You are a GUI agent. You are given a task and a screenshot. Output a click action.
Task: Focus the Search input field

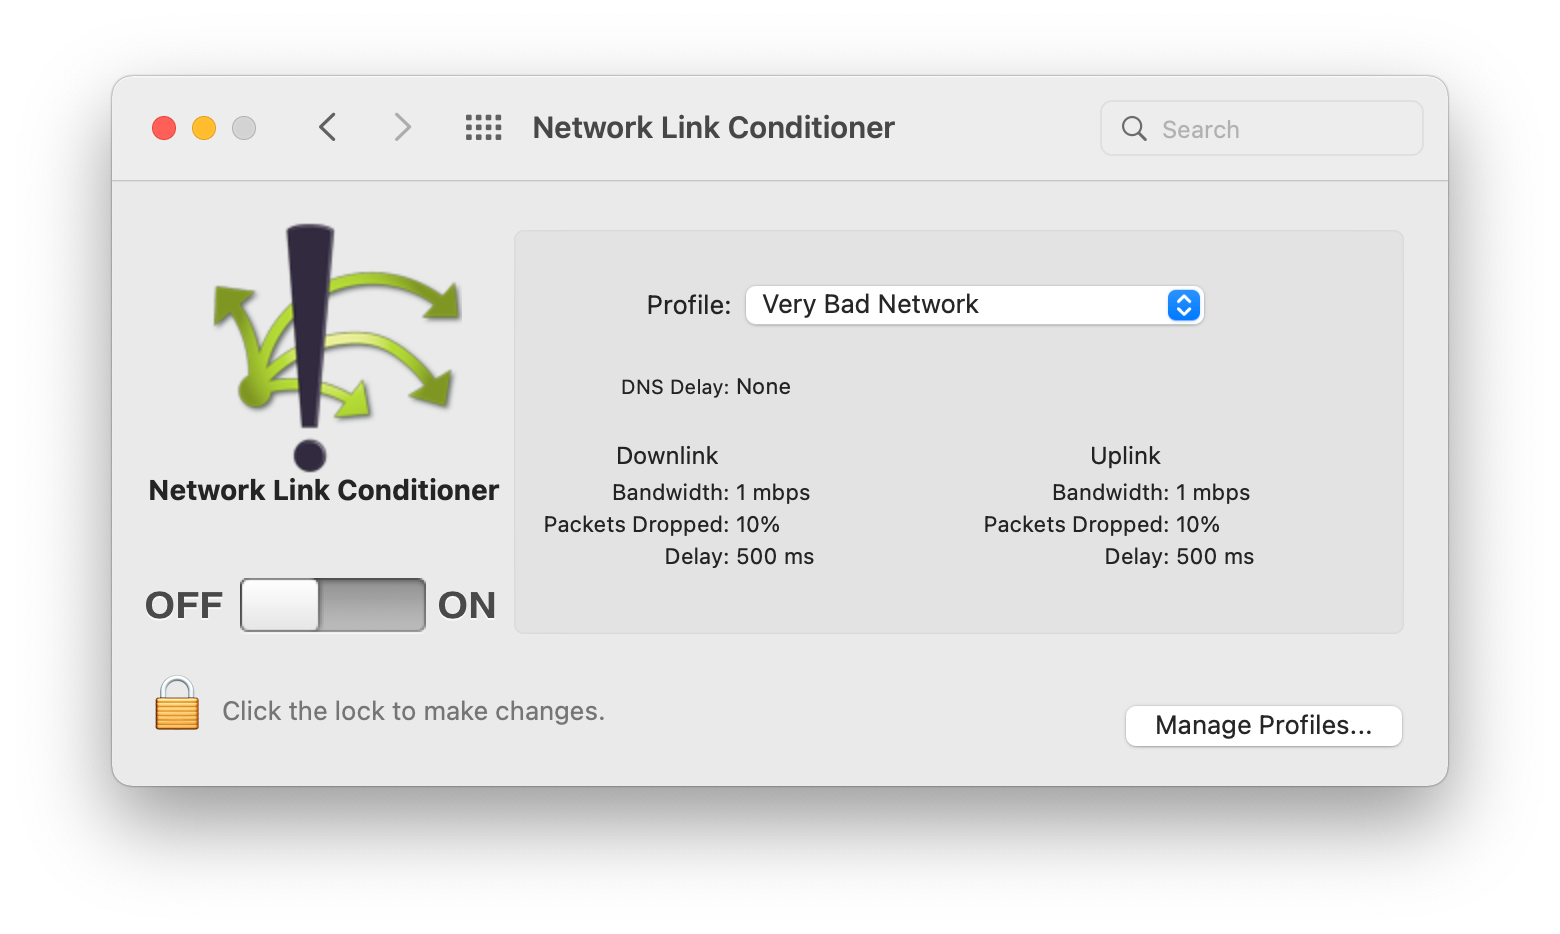(1262, 128)
